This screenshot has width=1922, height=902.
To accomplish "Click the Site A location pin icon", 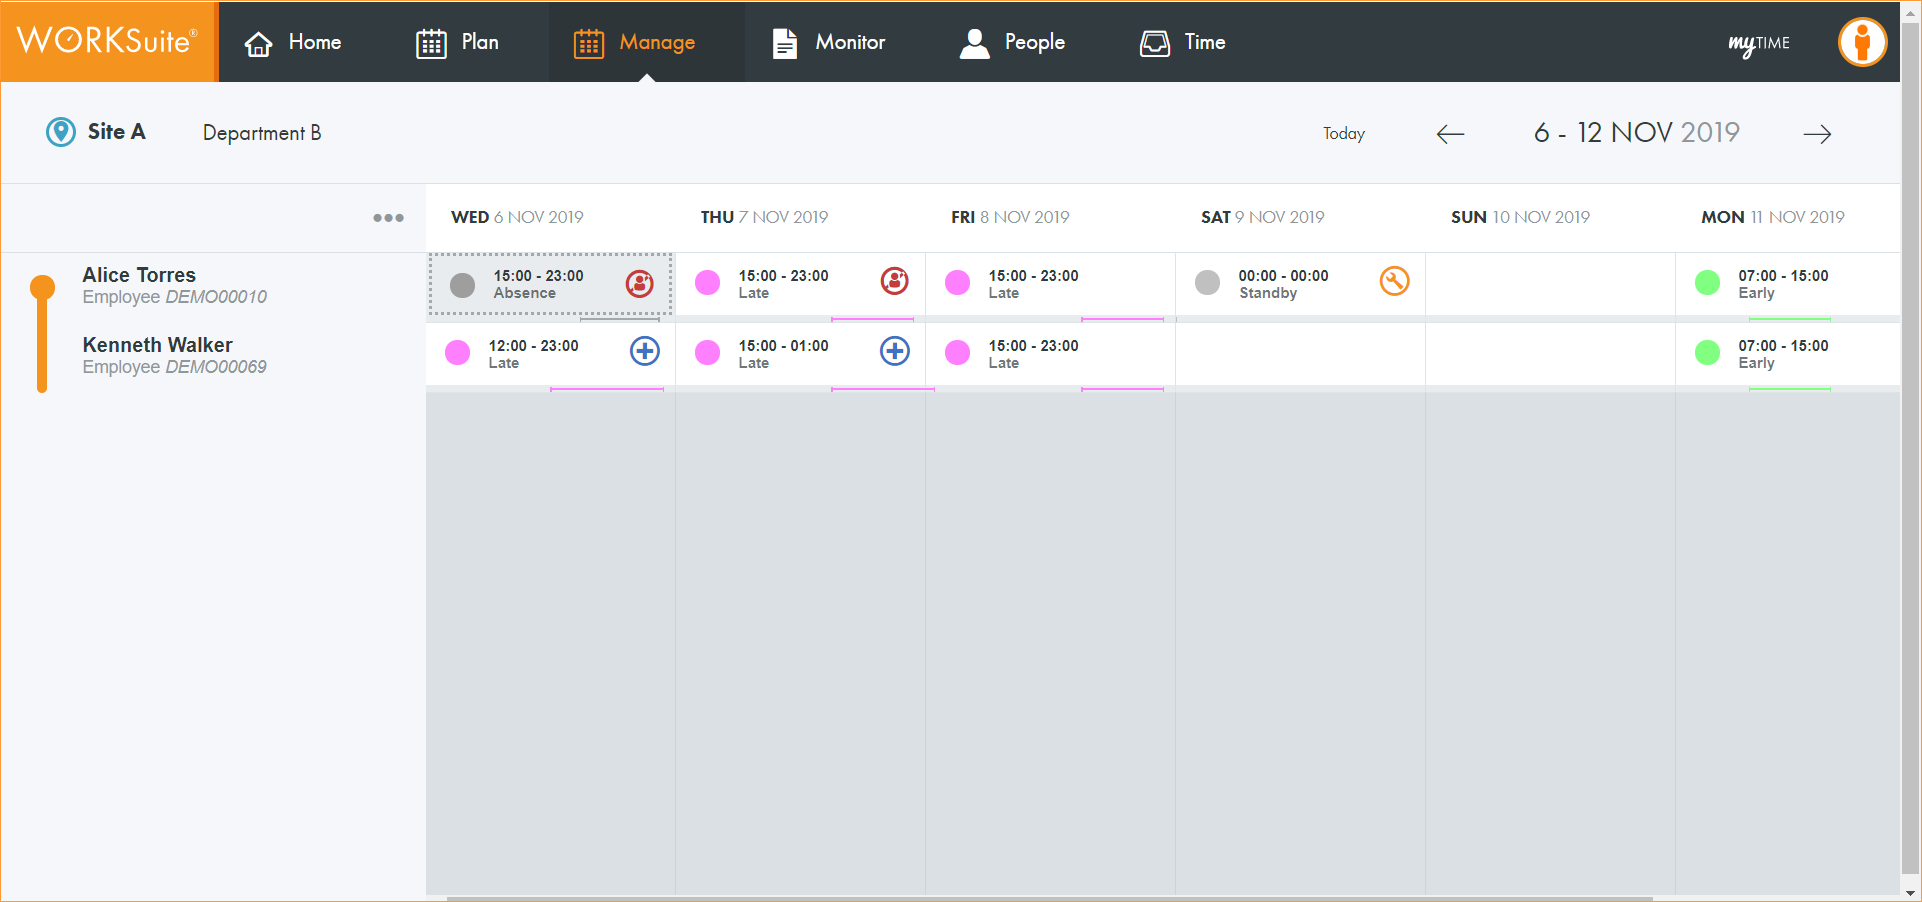I will [61, 132].
